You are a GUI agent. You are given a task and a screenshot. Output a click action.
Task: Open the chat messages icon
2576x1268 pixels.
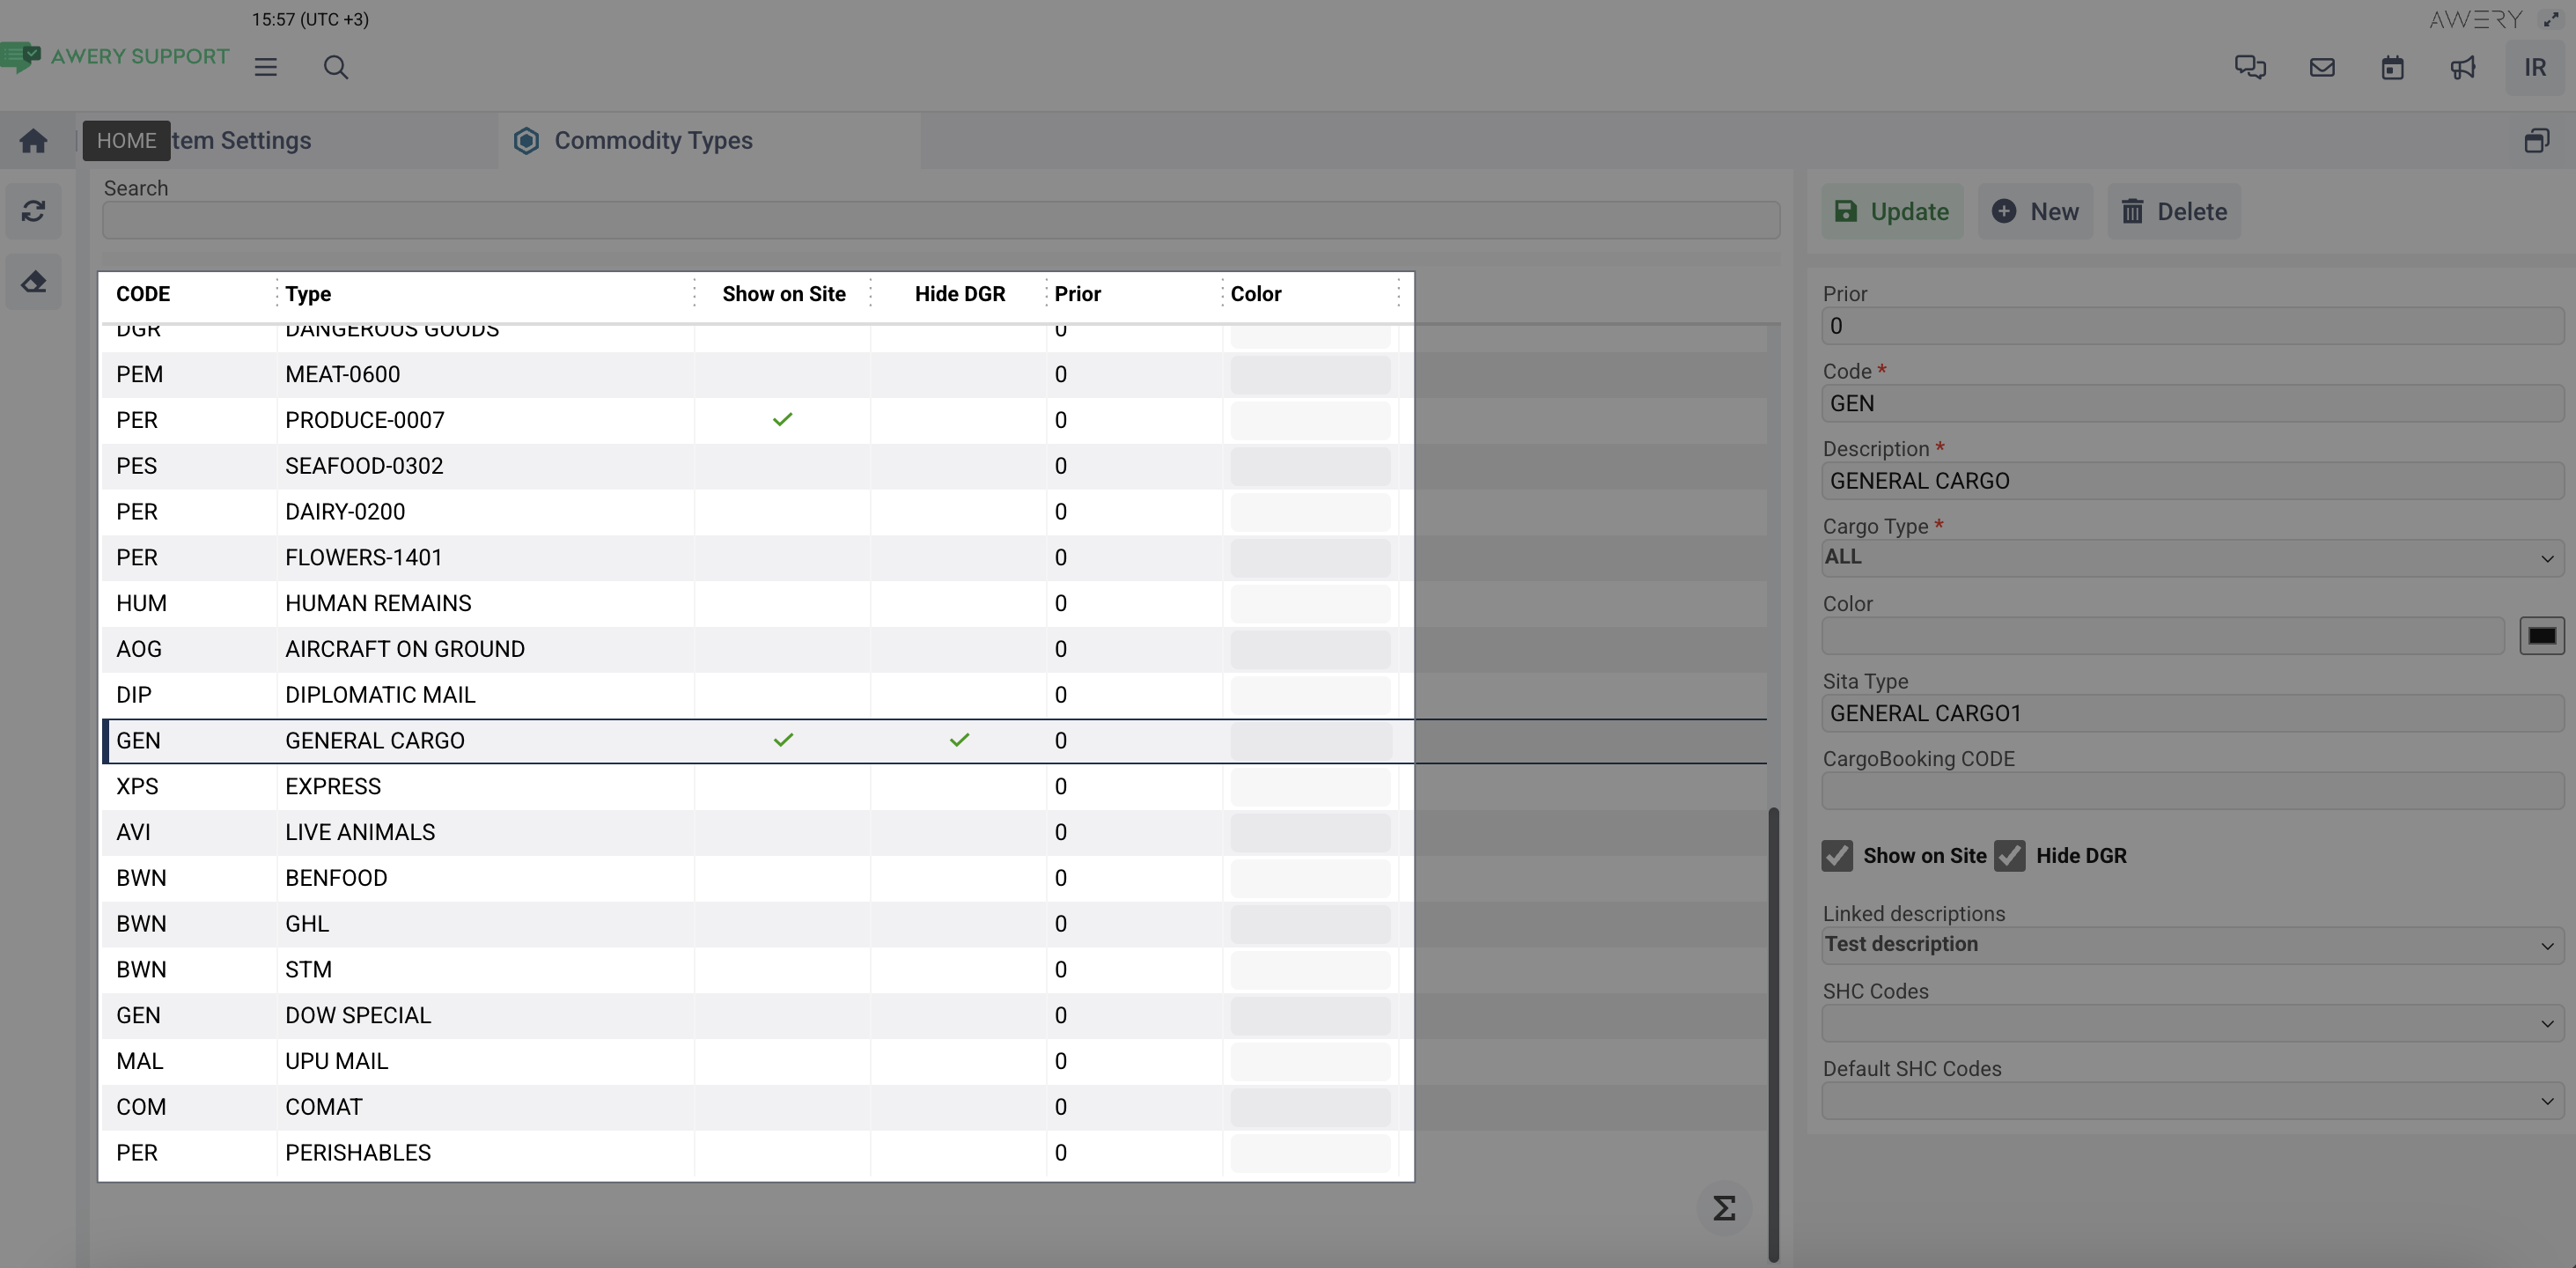point(2250,67)
